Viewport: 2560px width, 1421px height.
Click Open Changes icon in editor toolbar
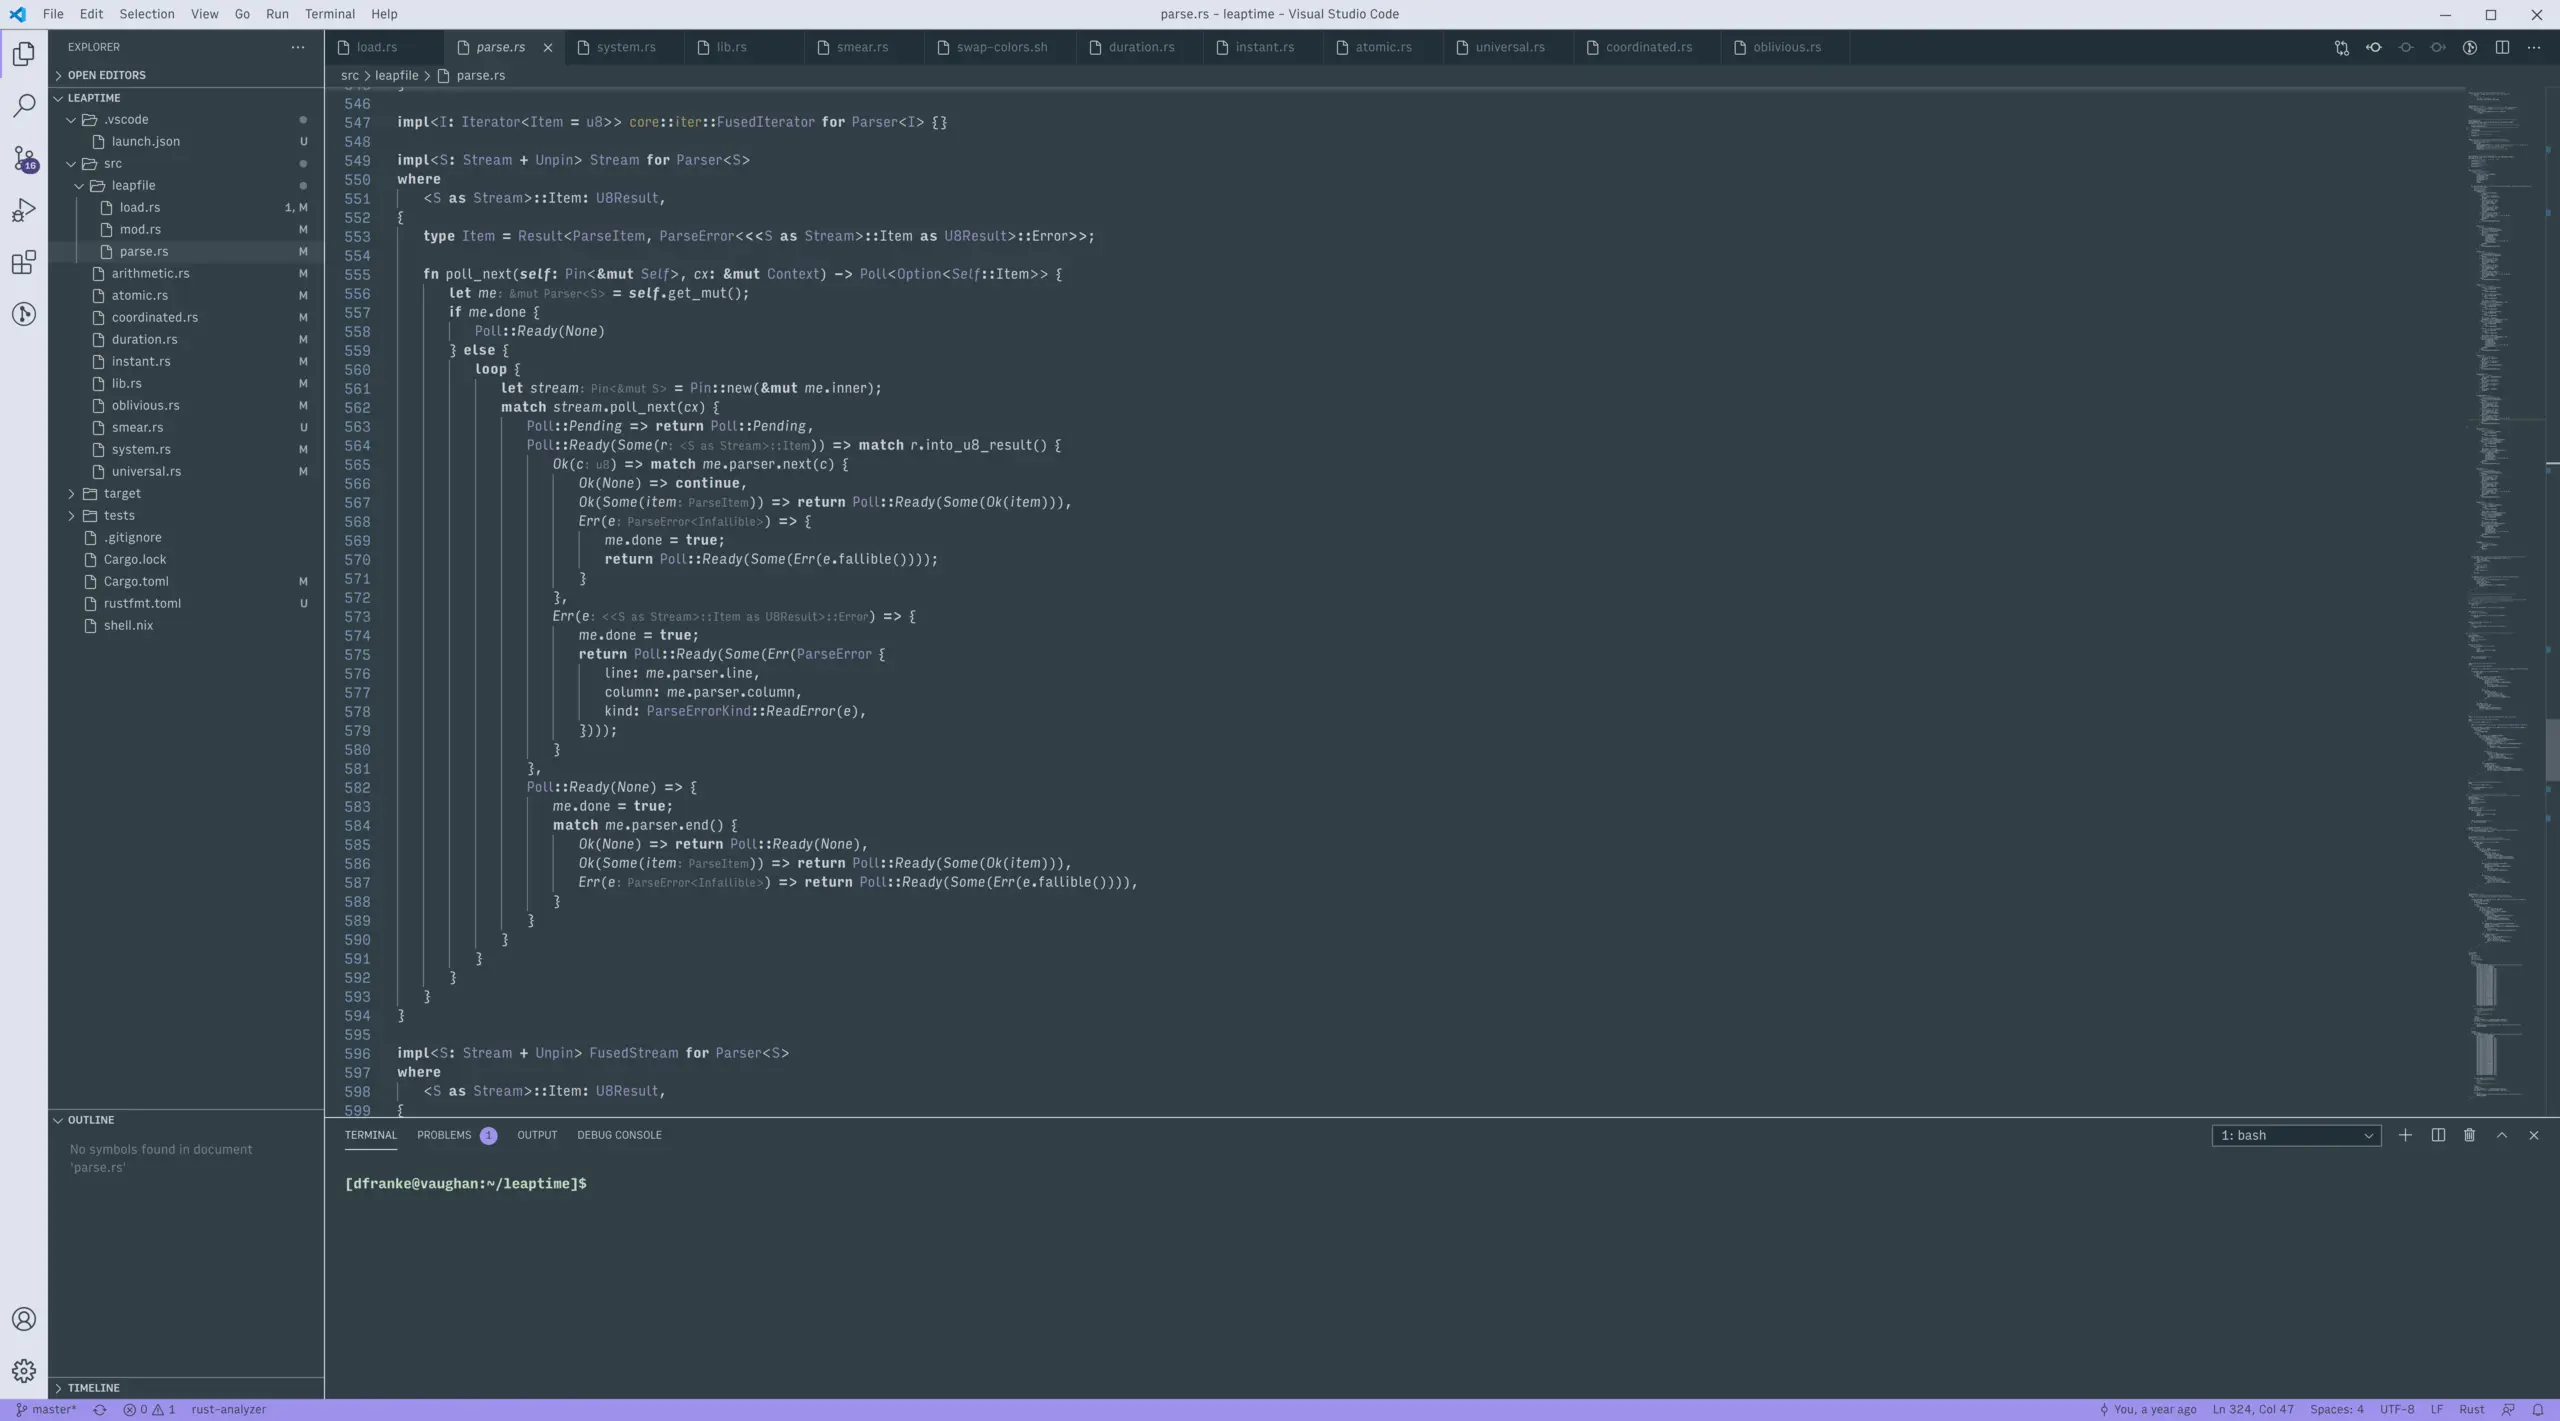2341,47
